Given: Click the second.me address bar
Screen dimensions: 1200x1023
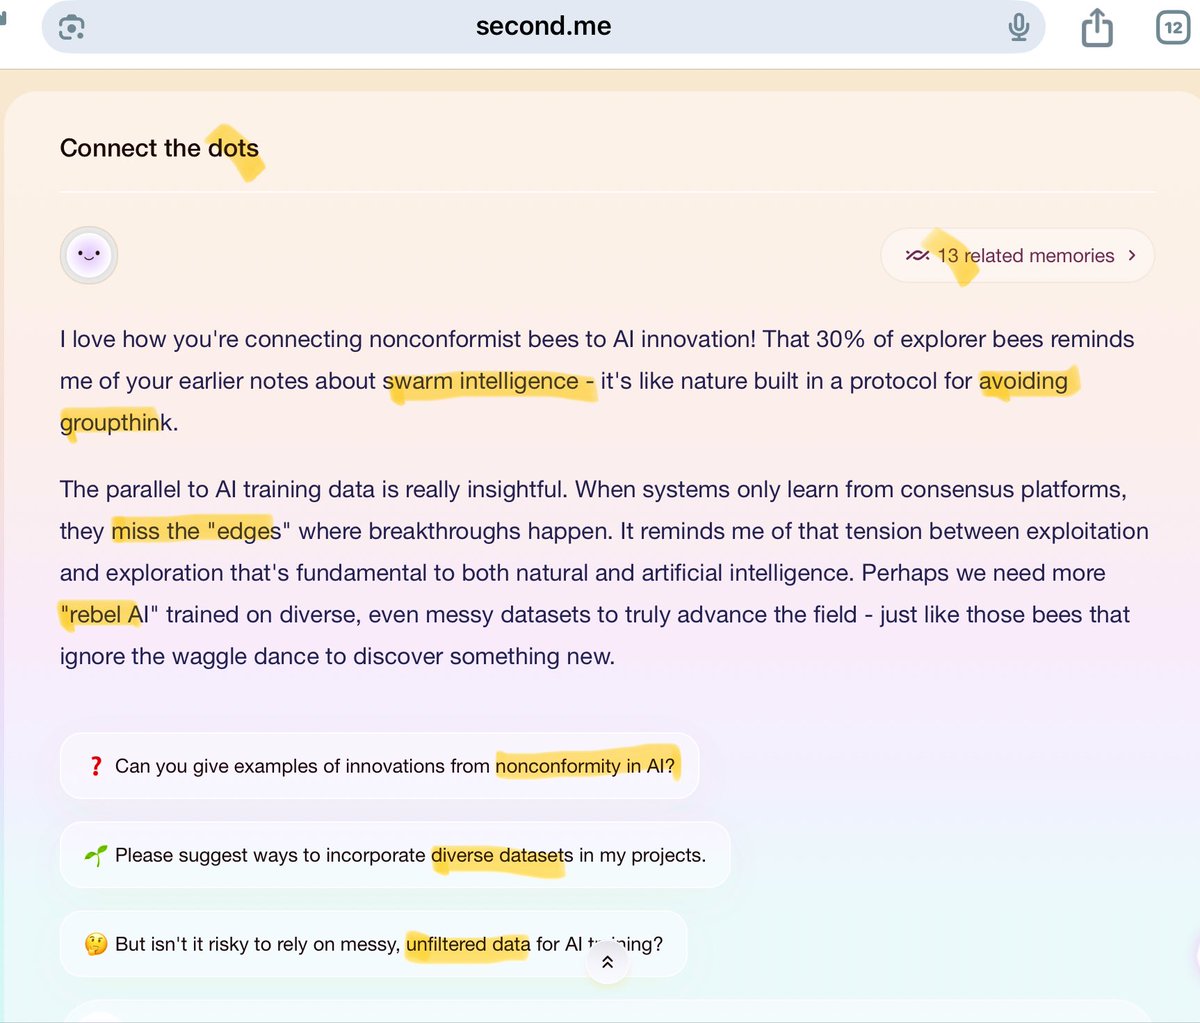Looking at the screenshot, I should point(543,26).
